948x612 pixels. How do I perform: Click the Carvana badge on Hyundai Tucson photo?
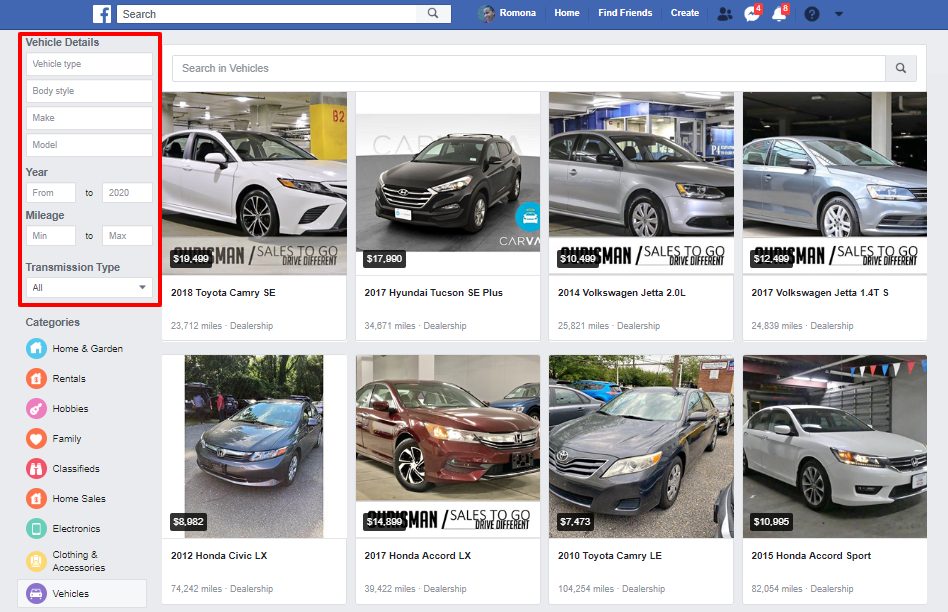point(529,216)
